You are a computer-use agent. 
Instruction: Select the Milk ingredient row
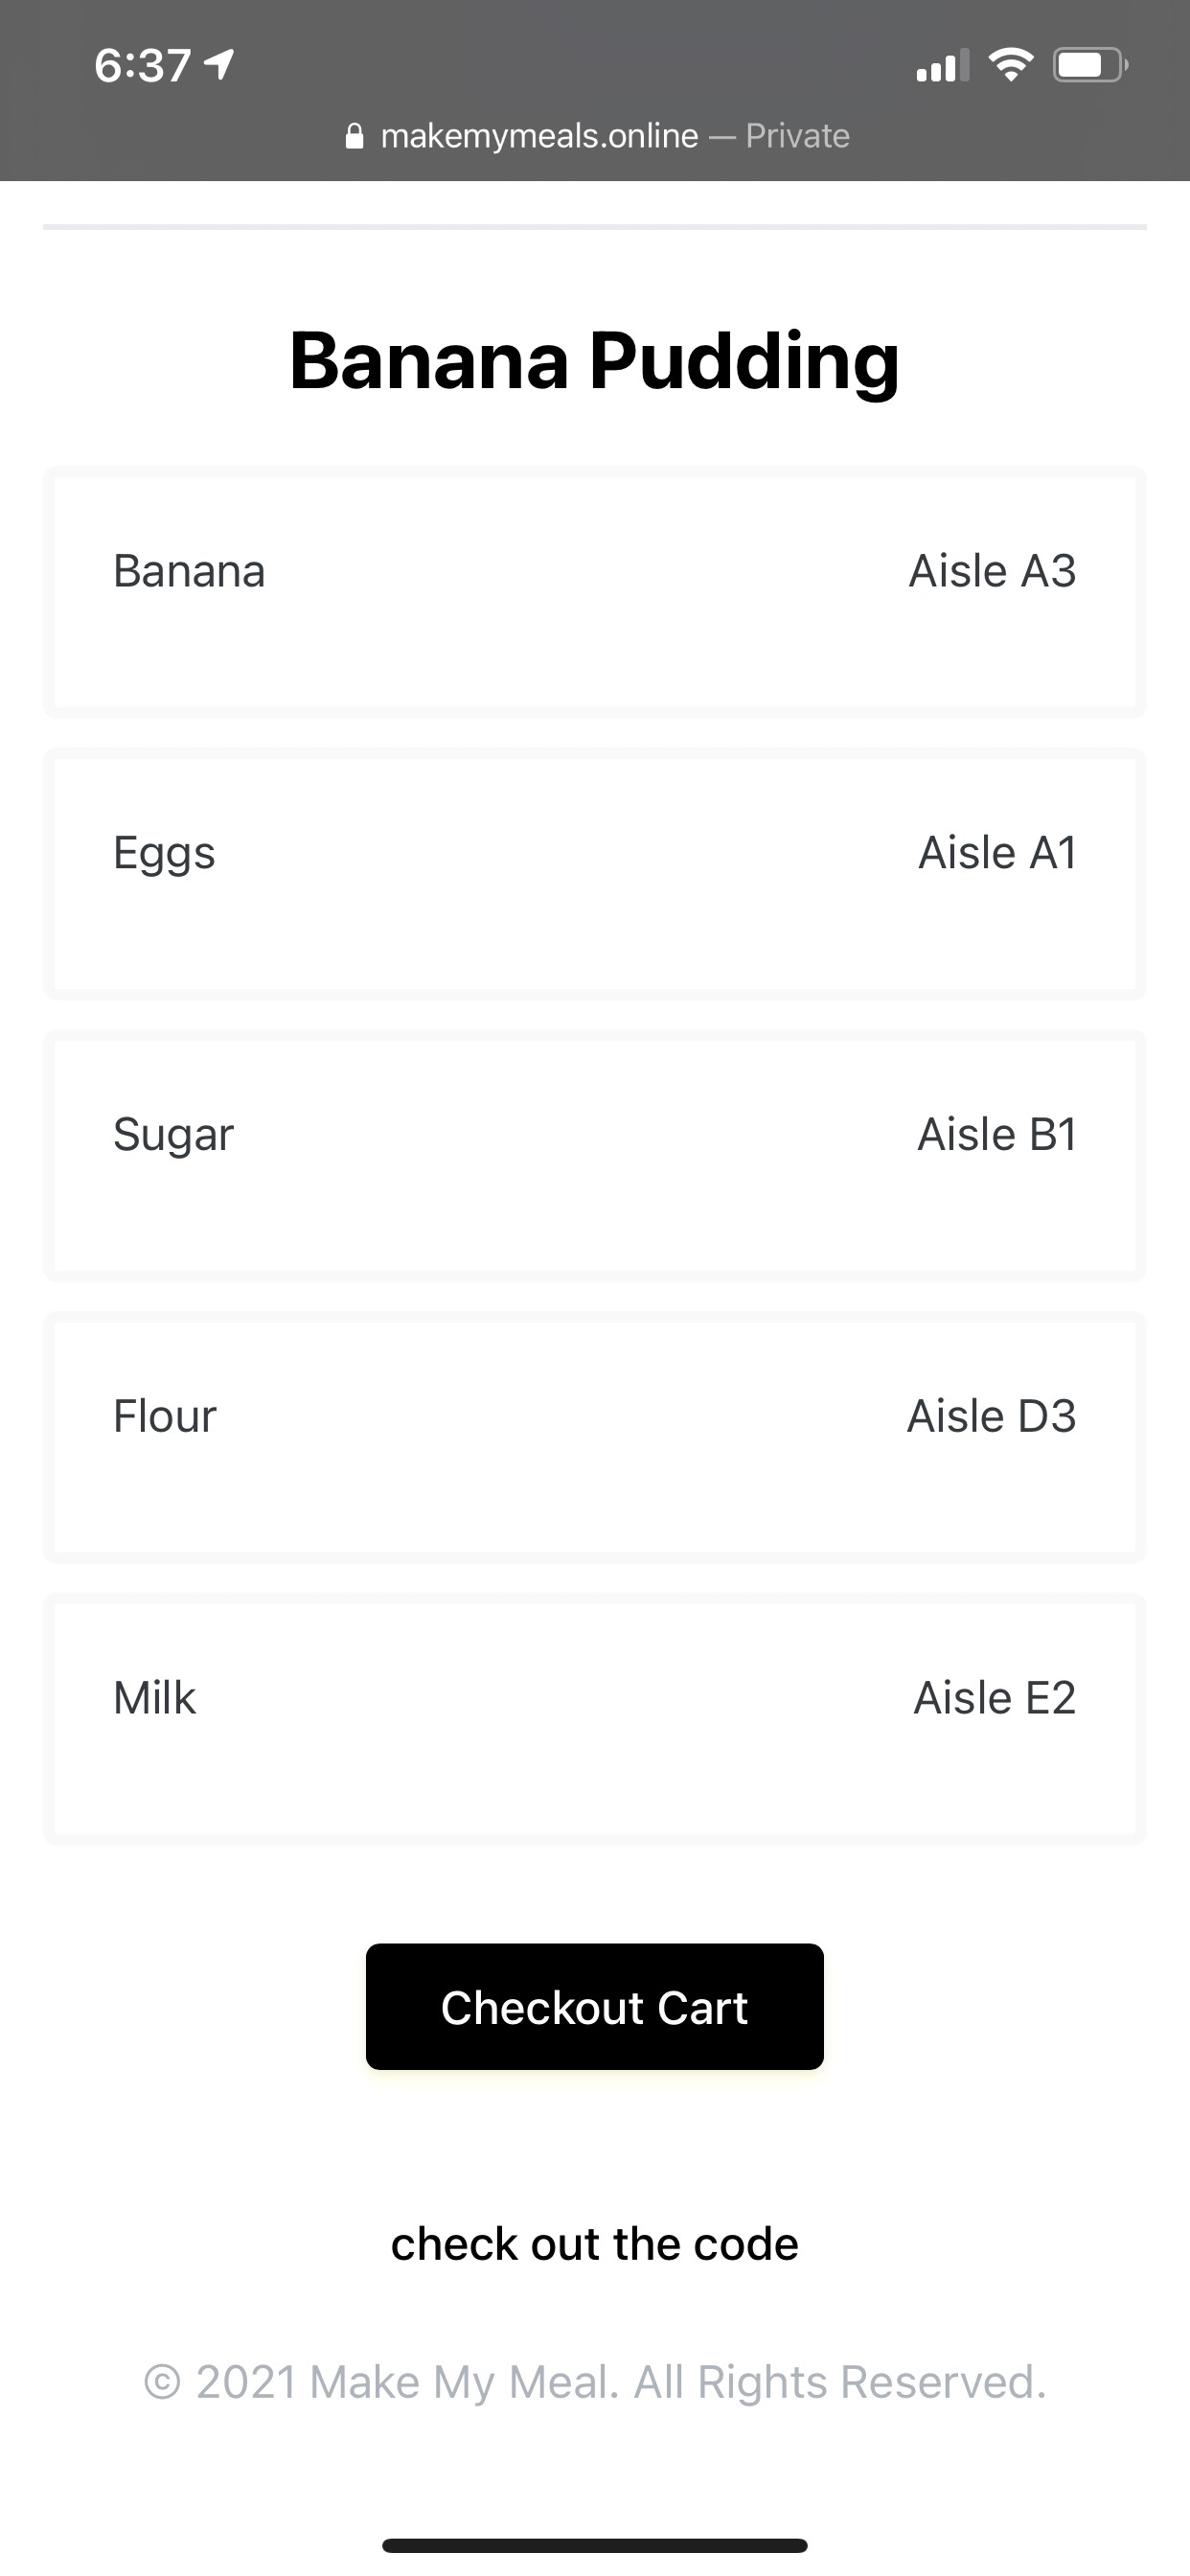tap(594, 1720)
